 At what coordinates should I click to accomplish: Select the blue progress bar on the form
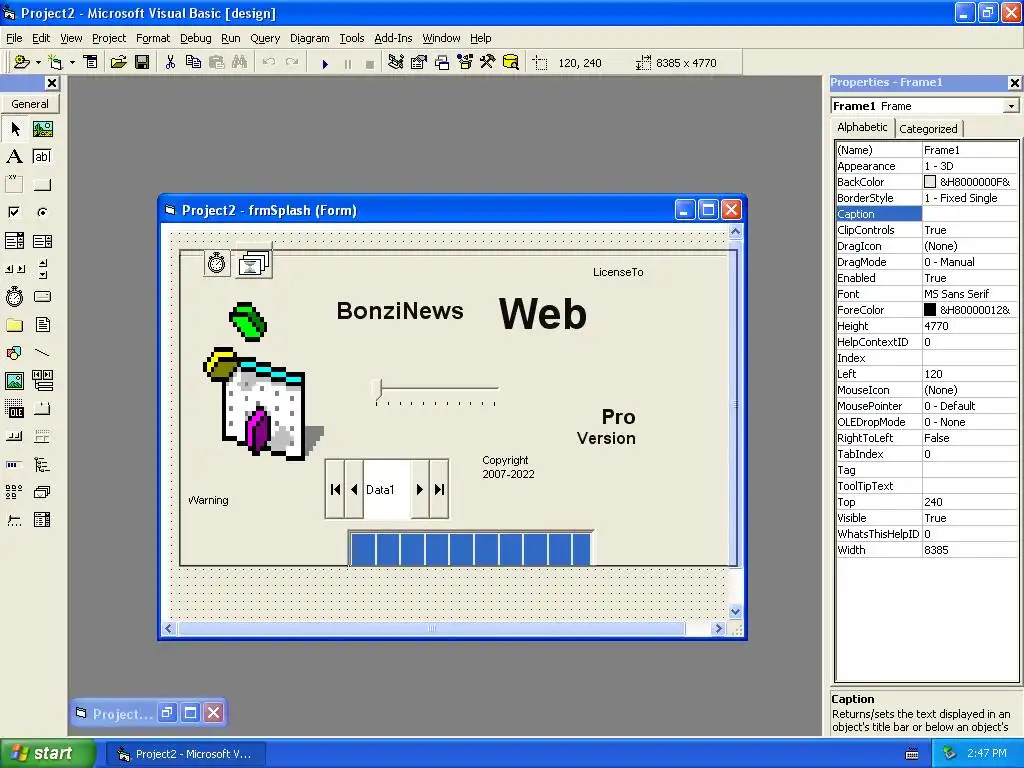pos(470,549)
